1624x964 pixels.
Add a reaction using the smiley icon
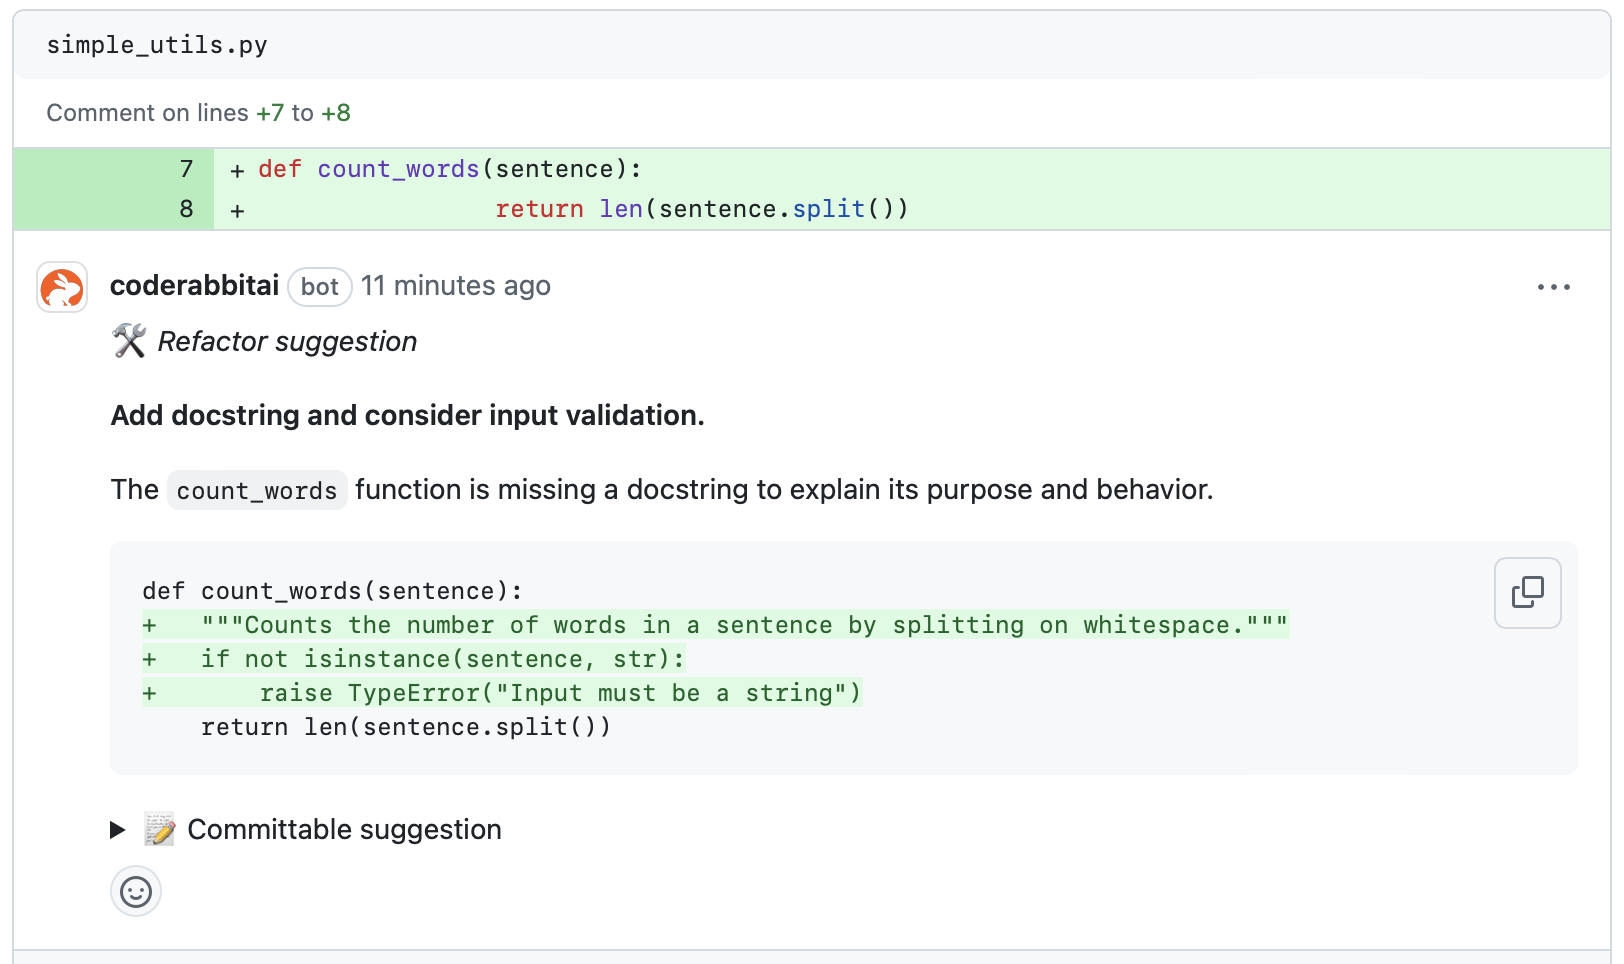[x=135, y=890]
